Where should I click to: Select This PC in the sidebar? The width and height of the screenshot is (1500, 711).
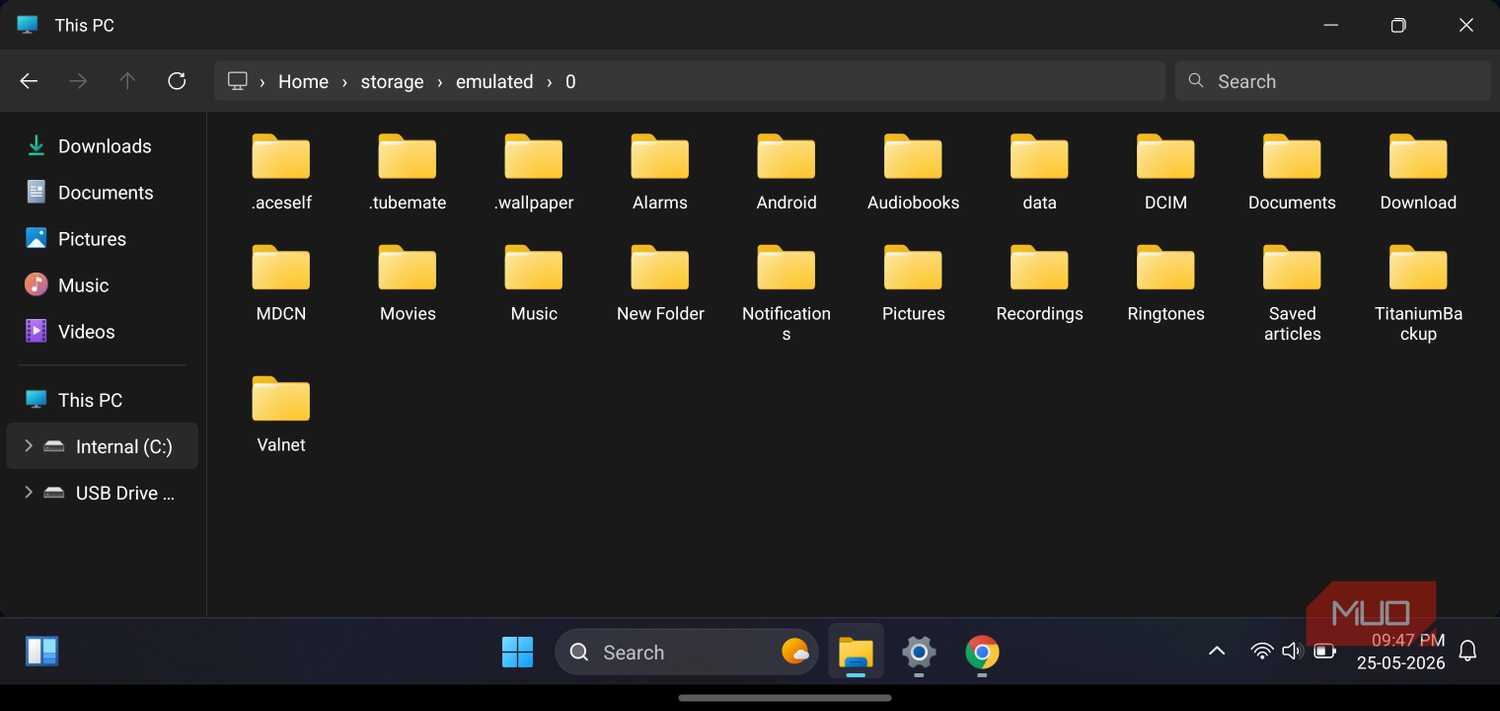coord(103,400)
